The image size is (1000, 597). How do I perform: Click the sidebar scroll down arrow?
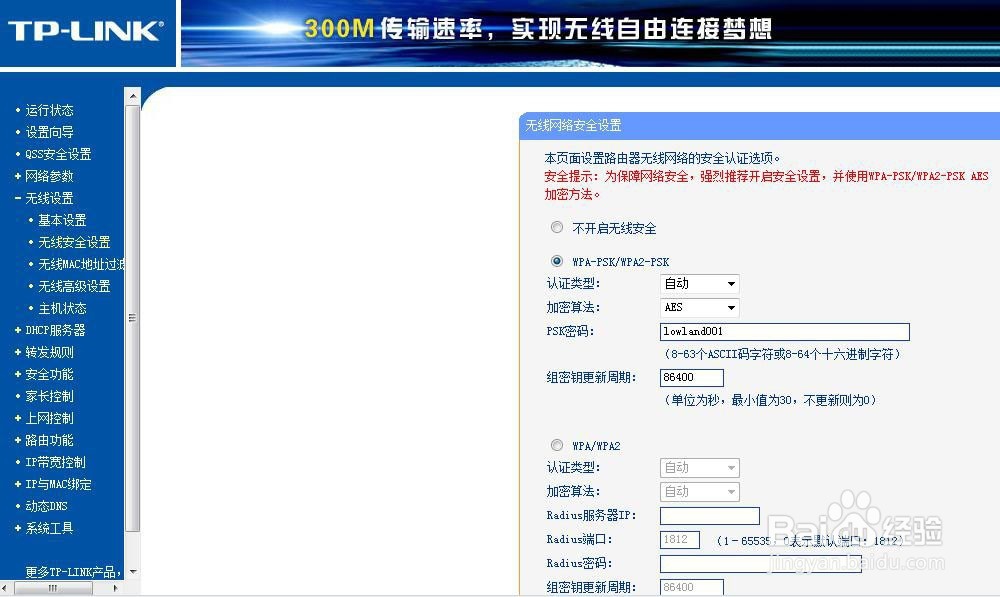[133, 571]
